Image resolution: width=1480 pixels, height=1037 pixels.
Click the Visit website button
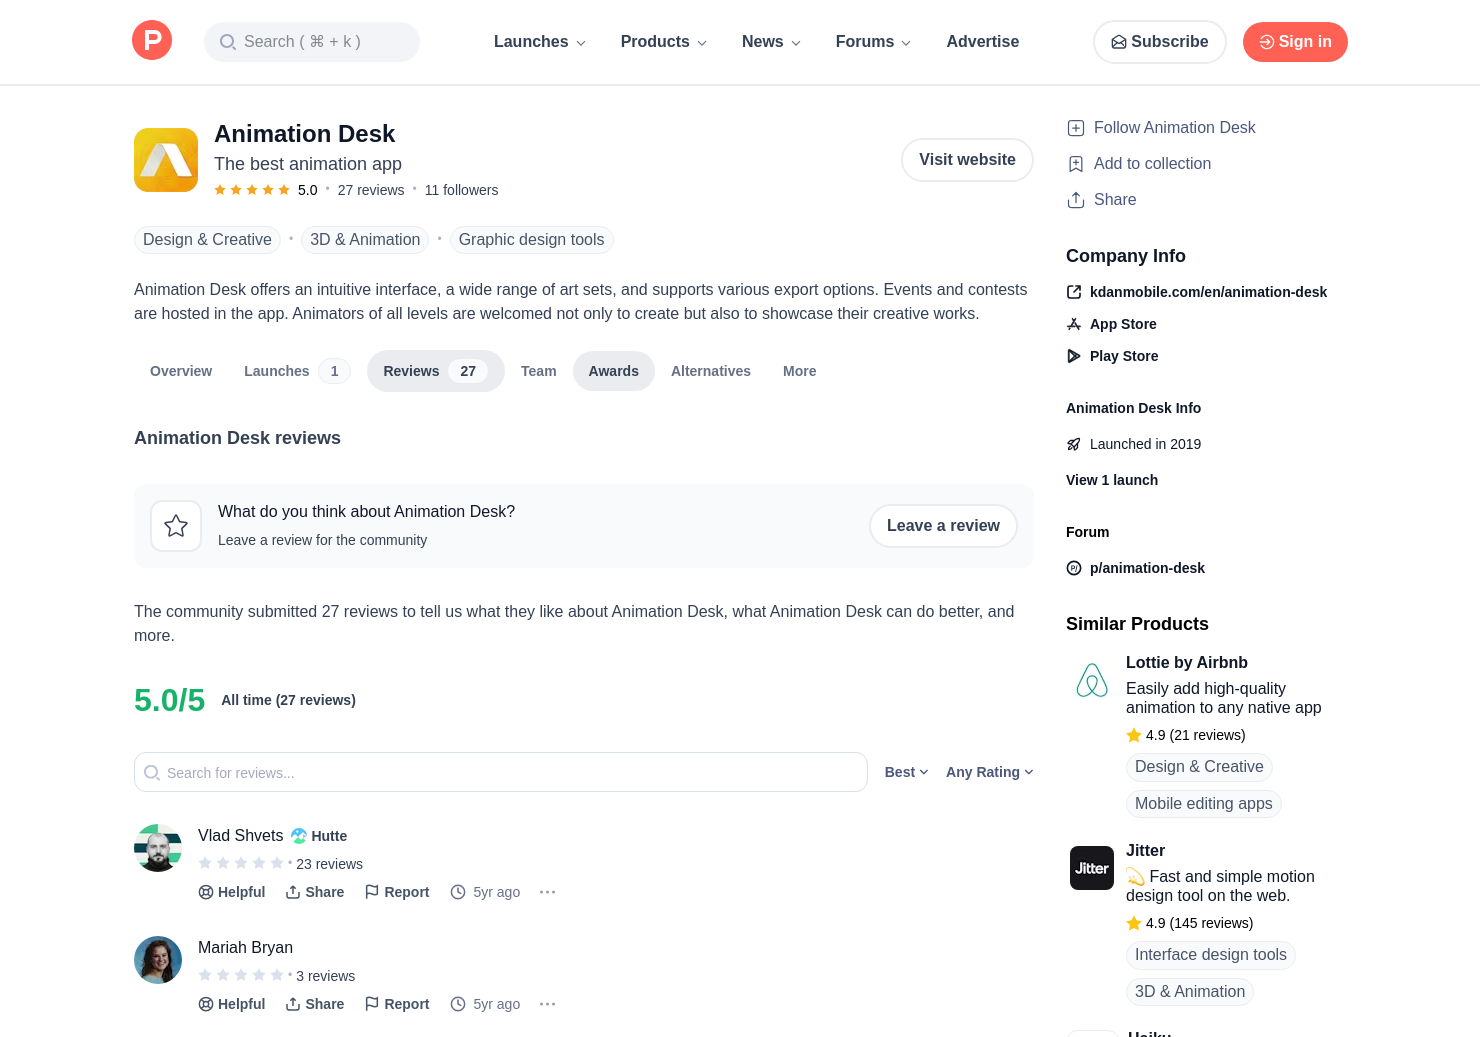tap(967, 160)
